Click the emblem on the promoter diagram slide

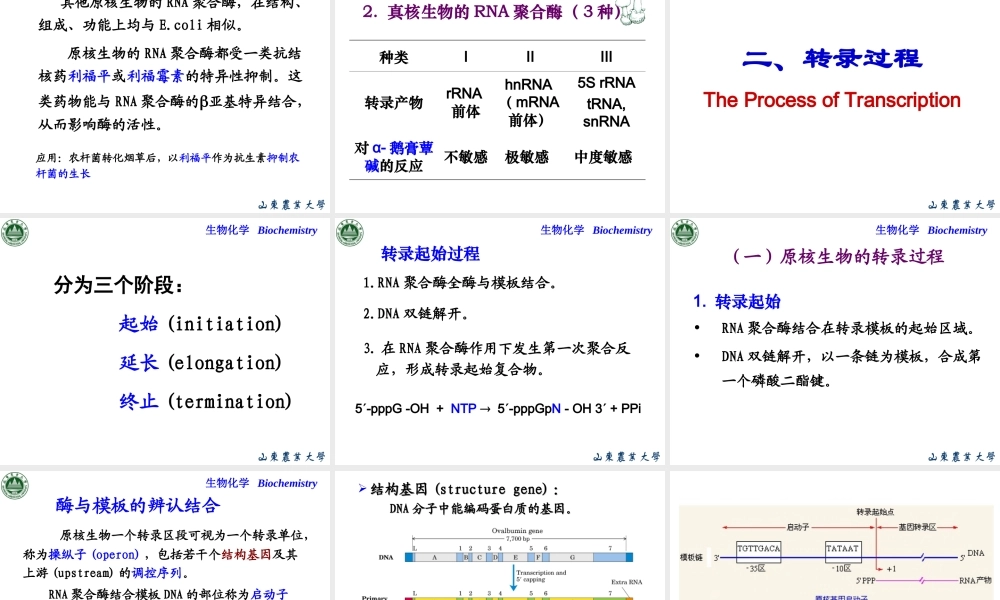[682, 485]
